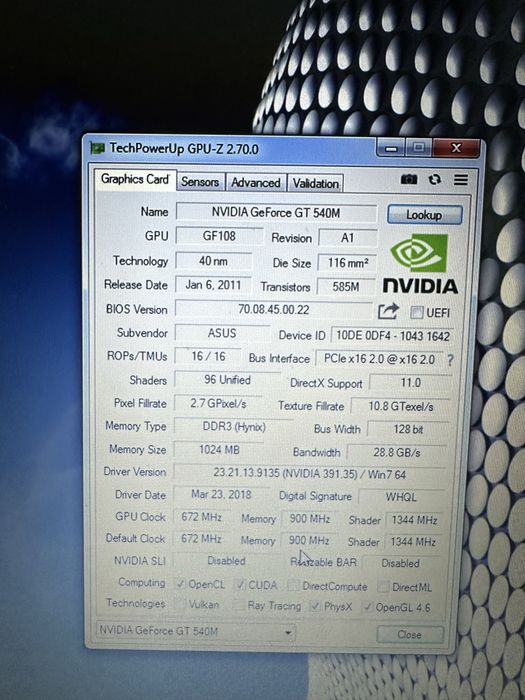The width and height of the screenshot is (525, 700).
Task: Switch to the Advanced tab
Action: coord(255,183)
